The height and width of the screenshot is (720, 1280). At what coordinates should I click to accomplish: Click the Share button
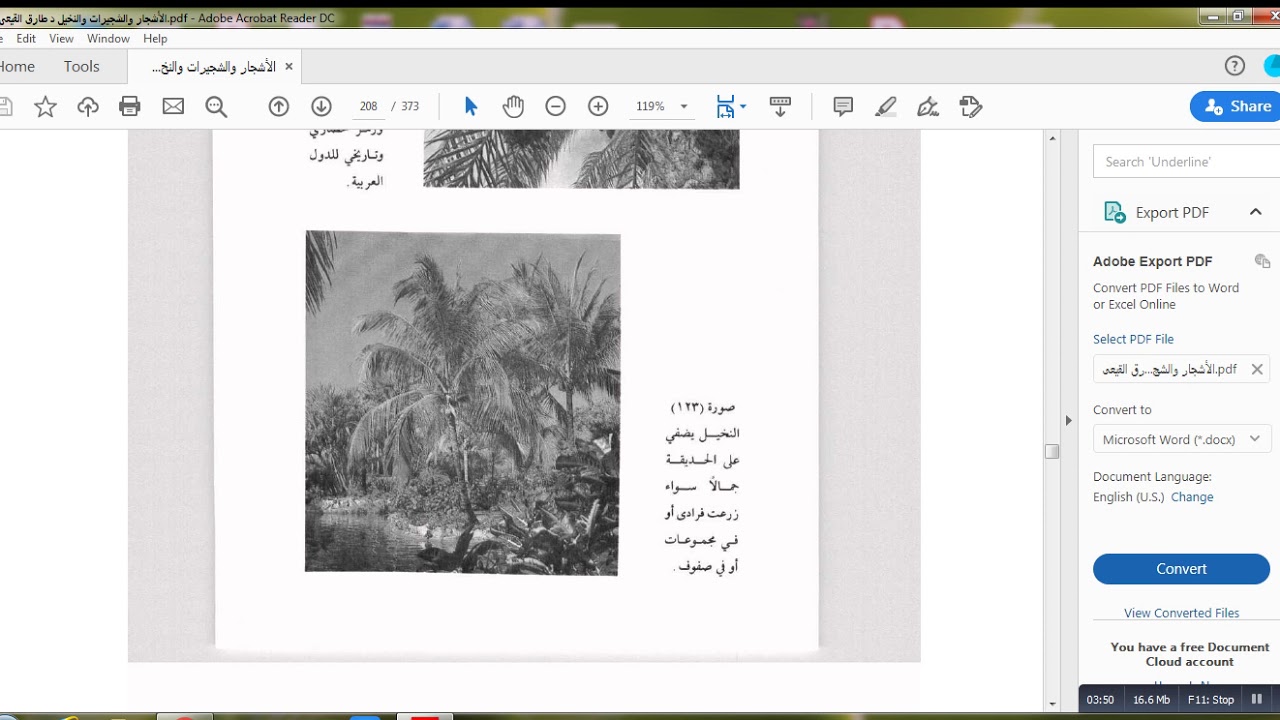[x=1237, y=106]
